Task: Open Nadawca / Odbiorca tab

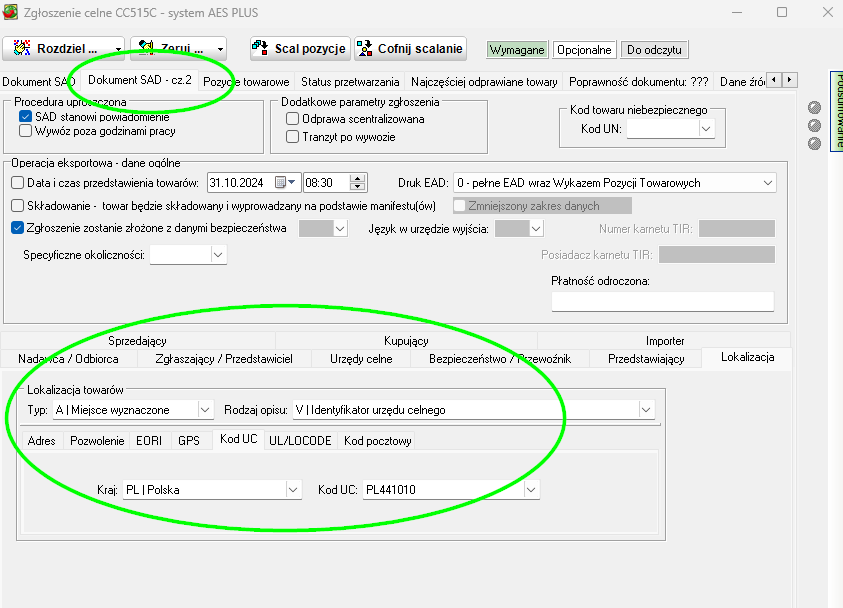Action: tap(68, 359)
